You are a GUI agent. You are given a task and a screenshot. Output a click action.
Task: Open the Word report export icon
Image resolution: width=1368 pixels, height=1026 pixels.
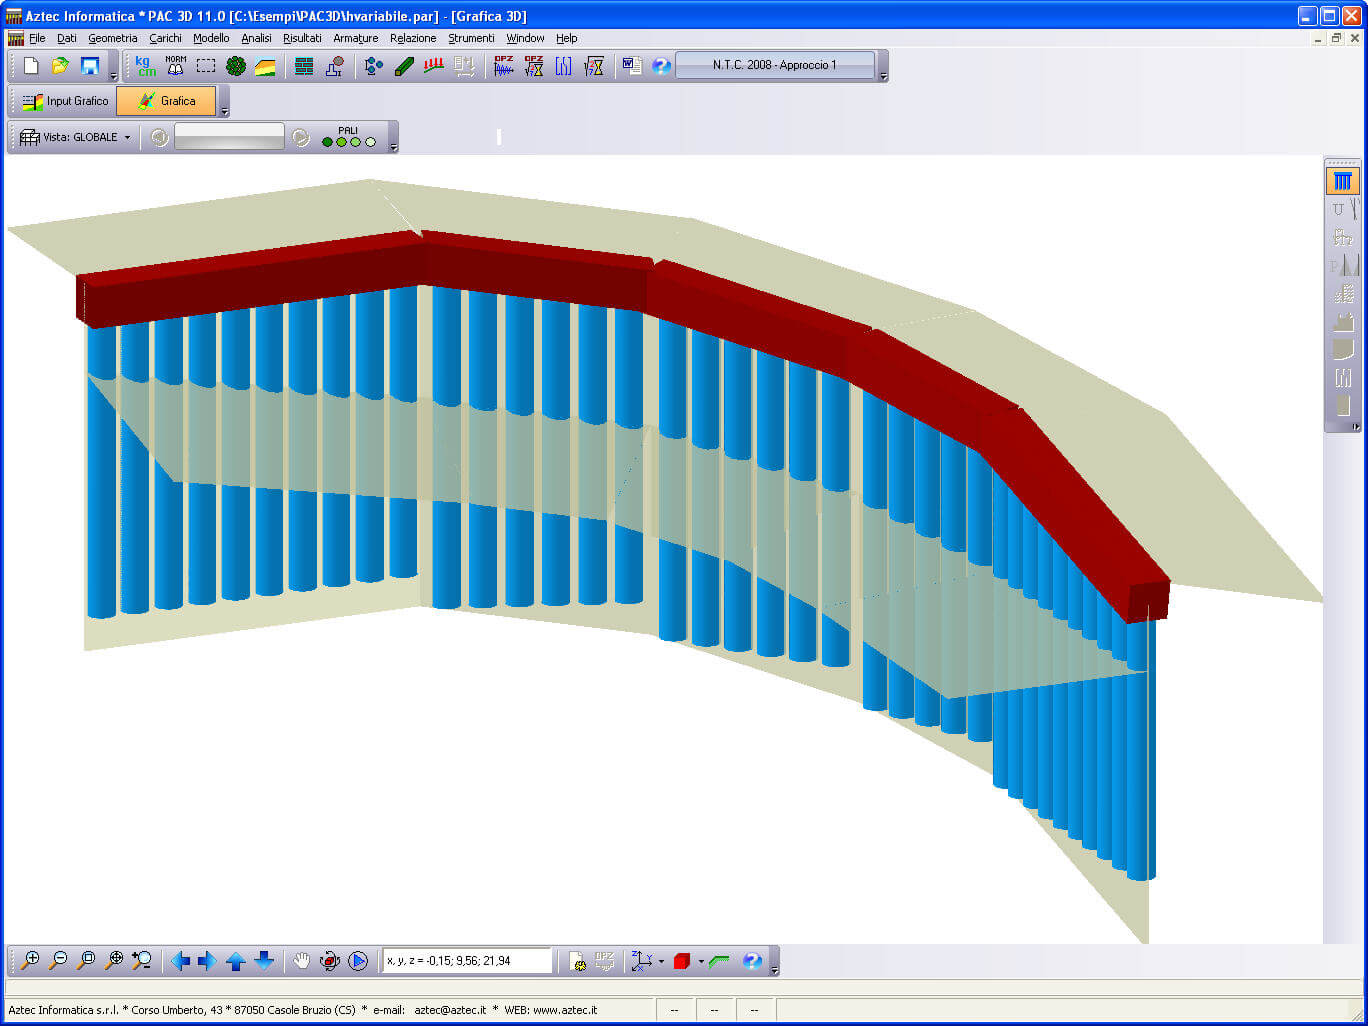click(632, 66)
